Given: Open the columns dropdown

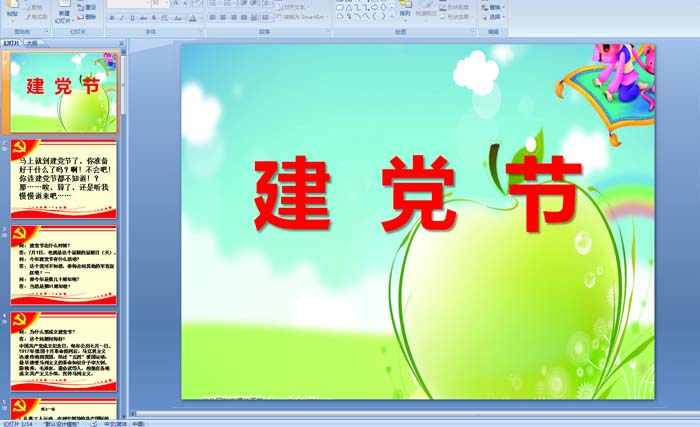Looking at the screenshot, I should coord(266,17).
